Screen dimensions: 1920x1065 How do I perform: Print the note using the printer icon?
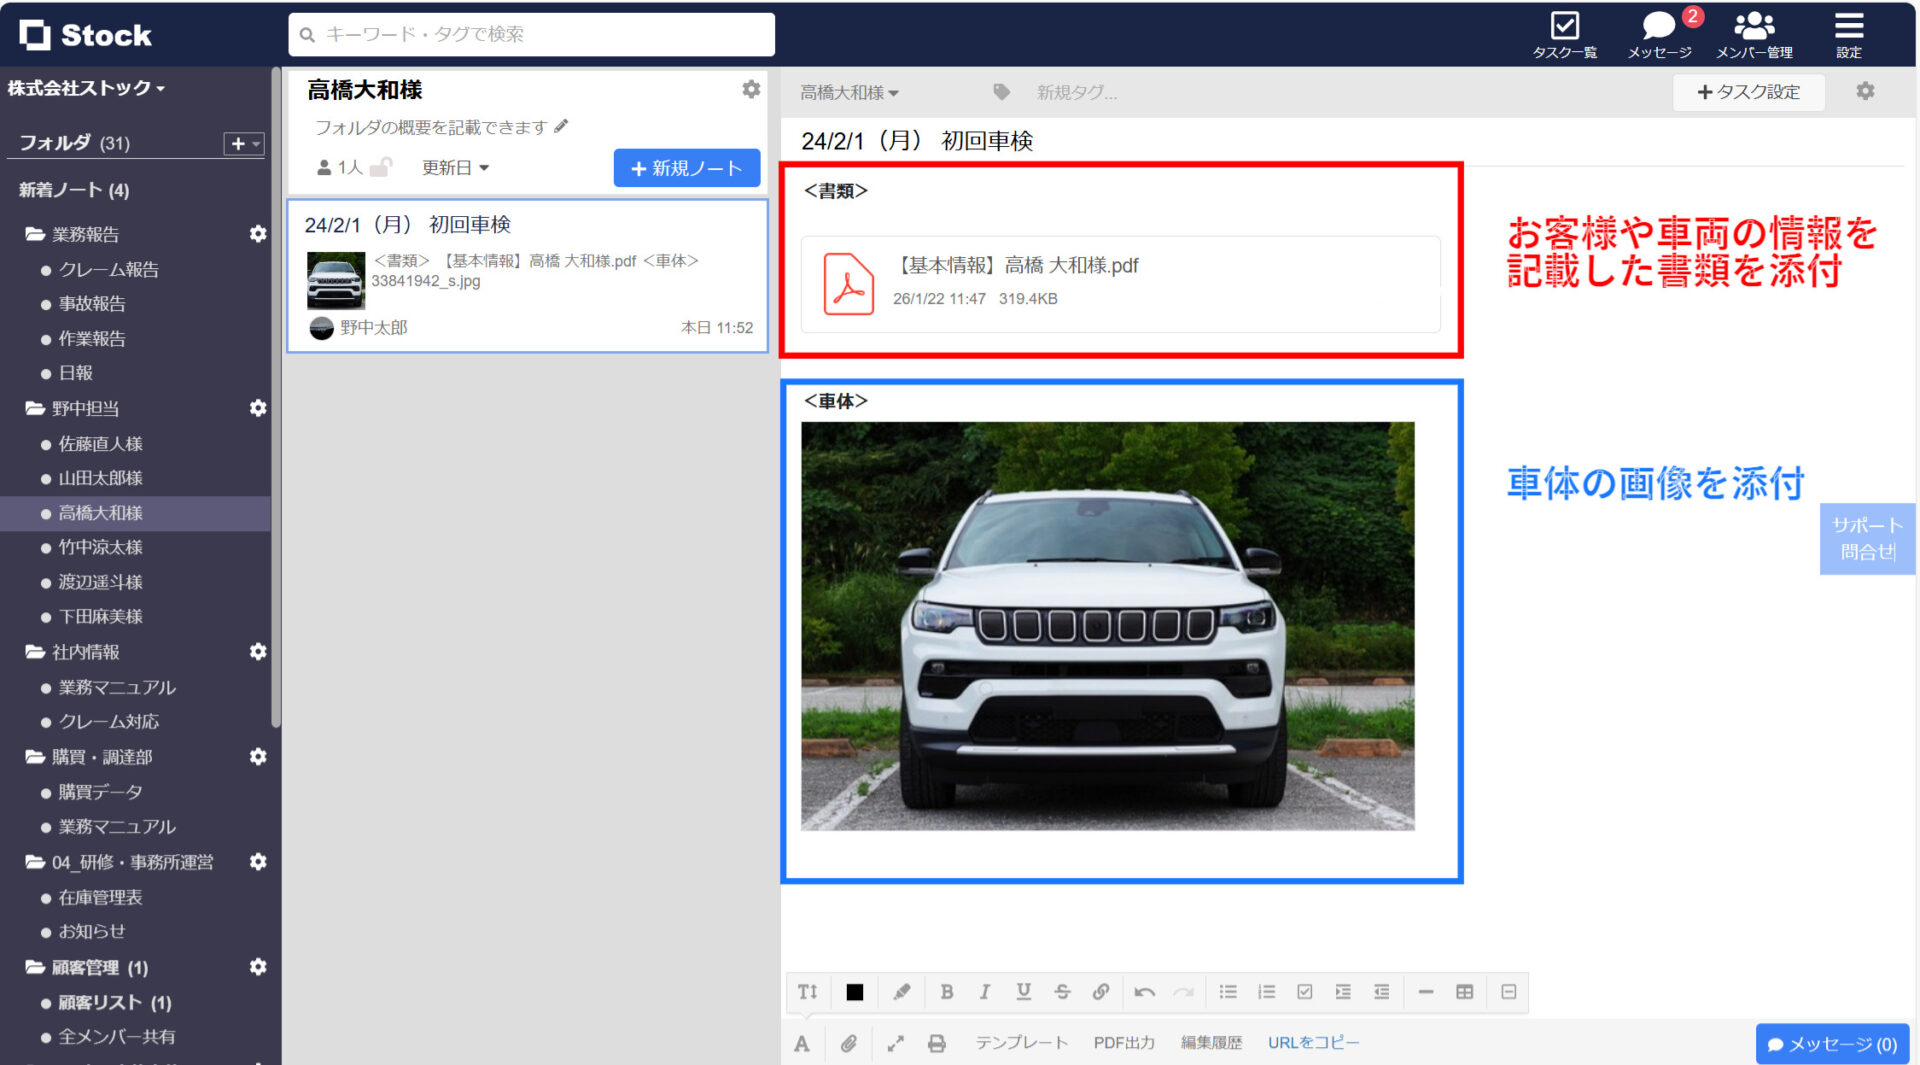click(x=936, y=1043)
